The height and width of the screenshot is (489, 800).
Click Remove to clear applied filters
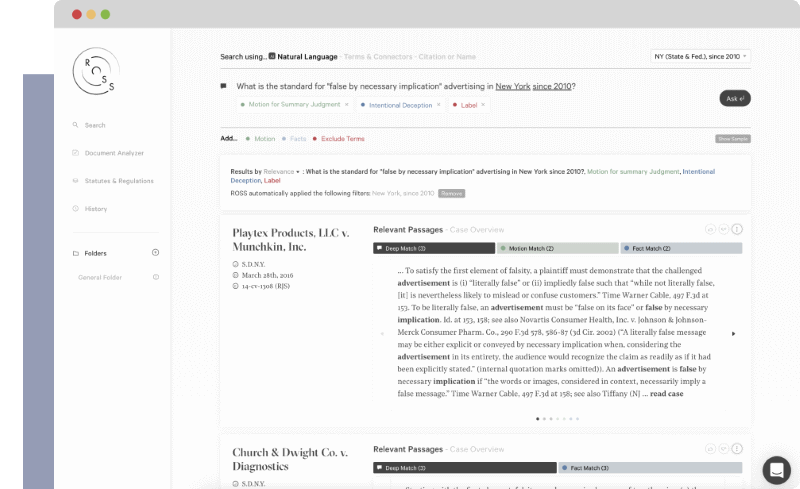[452, 193]
